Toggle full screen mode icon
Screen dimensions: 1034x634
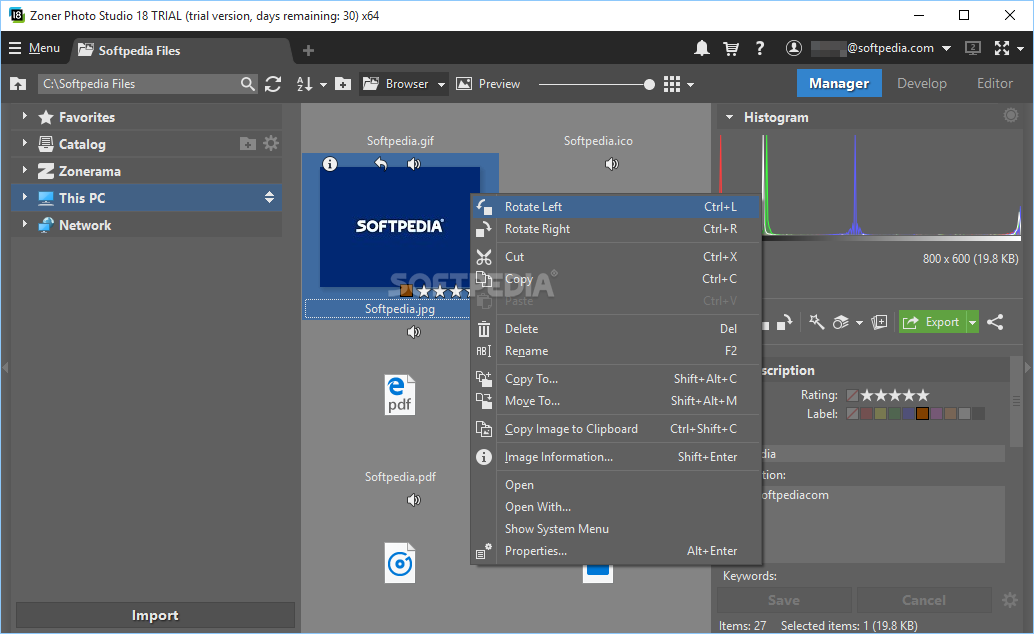[1002, 48]
